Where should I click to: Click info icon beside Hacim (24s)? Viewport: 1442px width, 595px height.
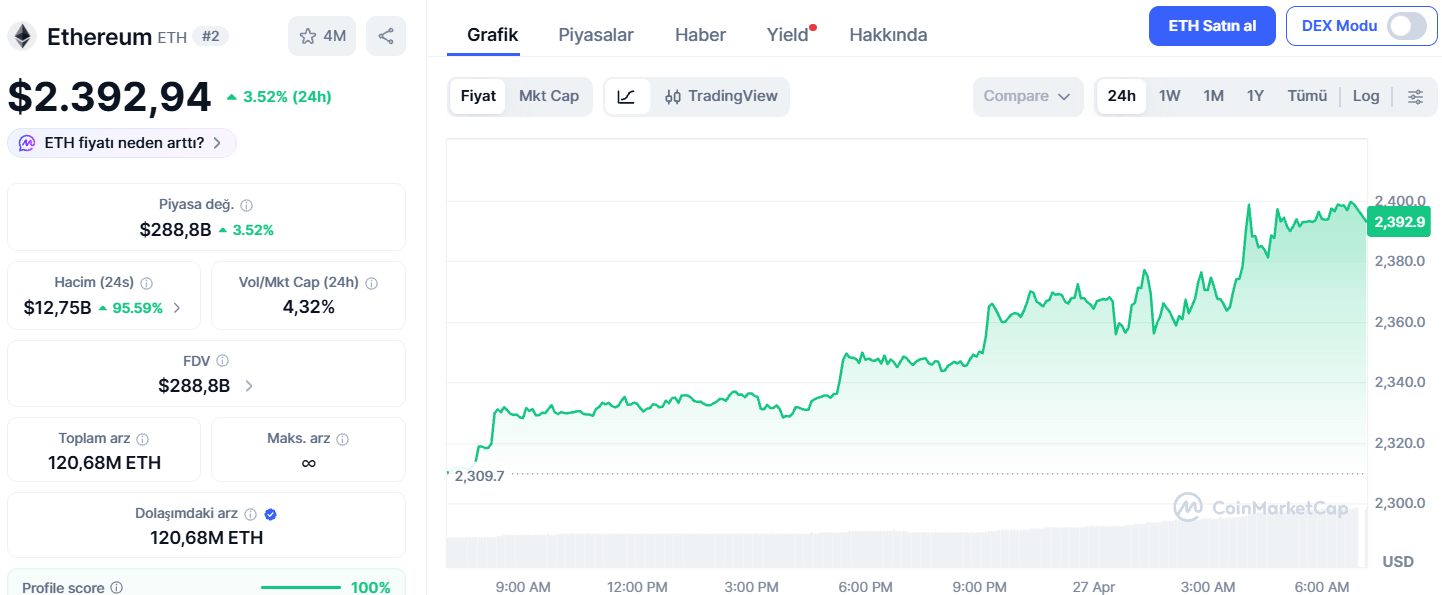point(146,283)
